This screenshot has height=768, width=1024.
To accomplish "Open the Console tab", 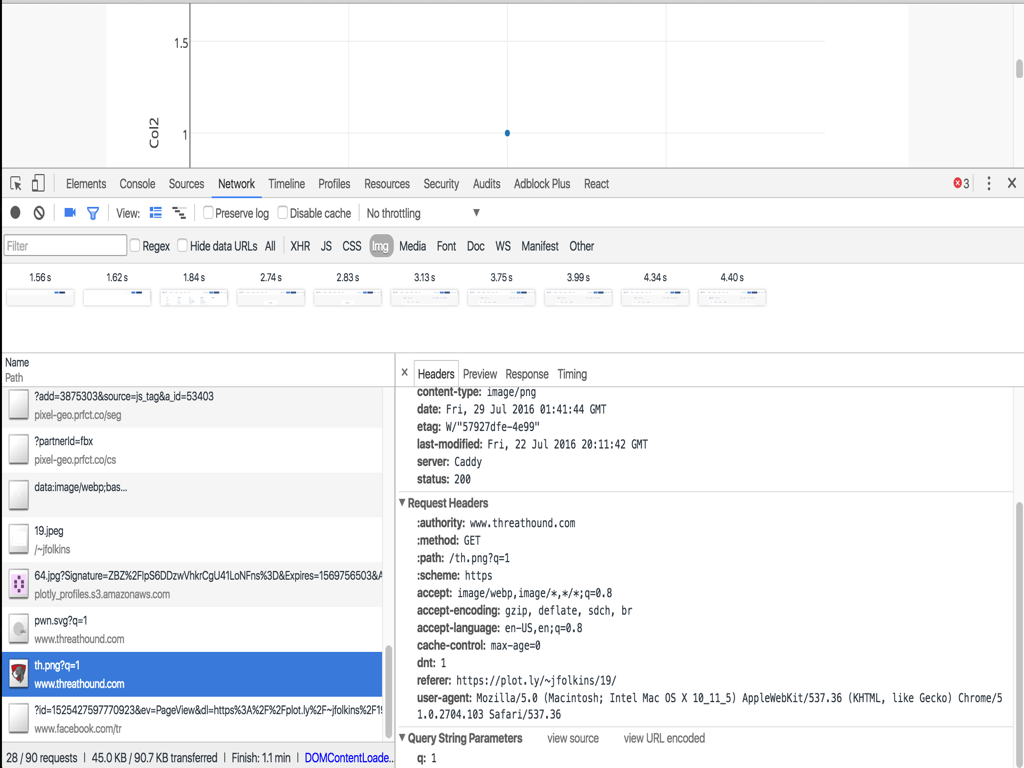I will (x=137, y=184).
